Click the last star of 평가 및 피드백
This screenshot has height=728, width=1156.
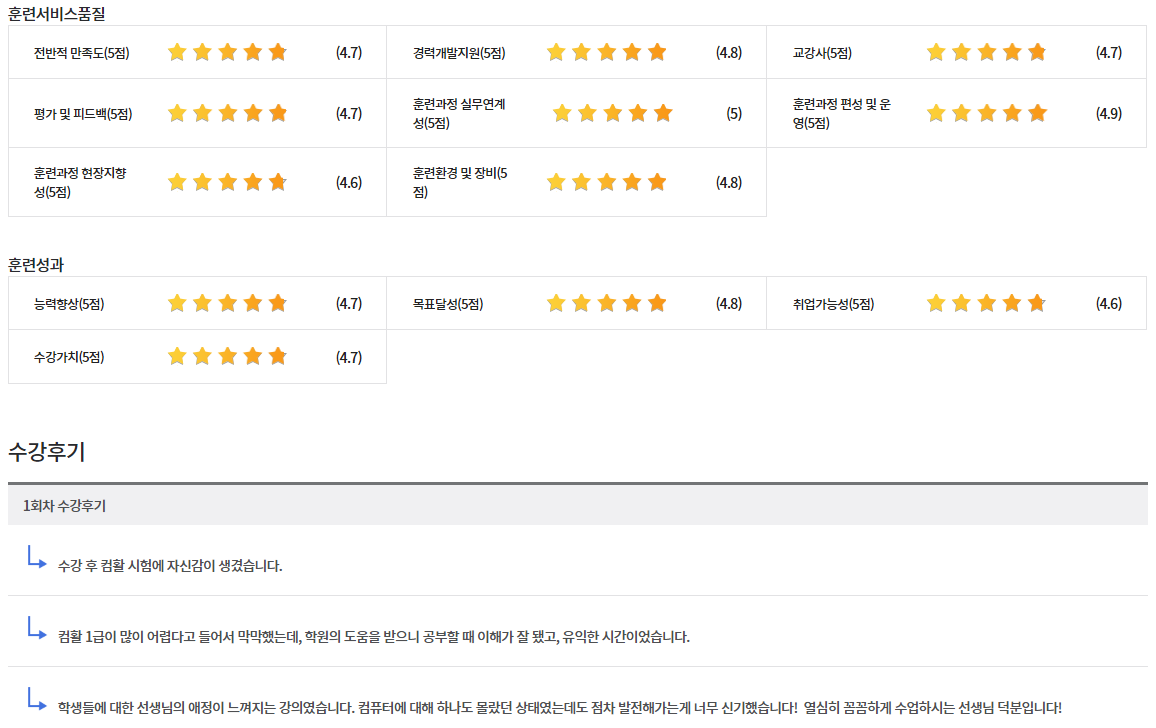(x=278, y=114)
